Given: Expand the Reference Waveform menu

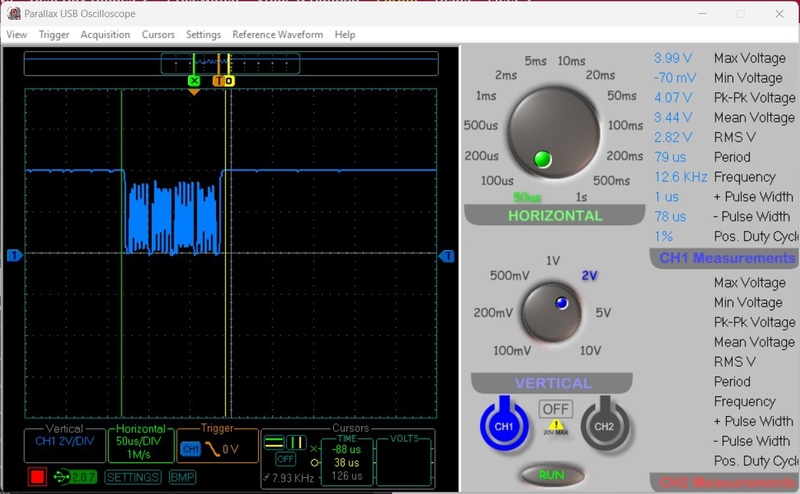Looking at the screenshot, I should point(277,35).
